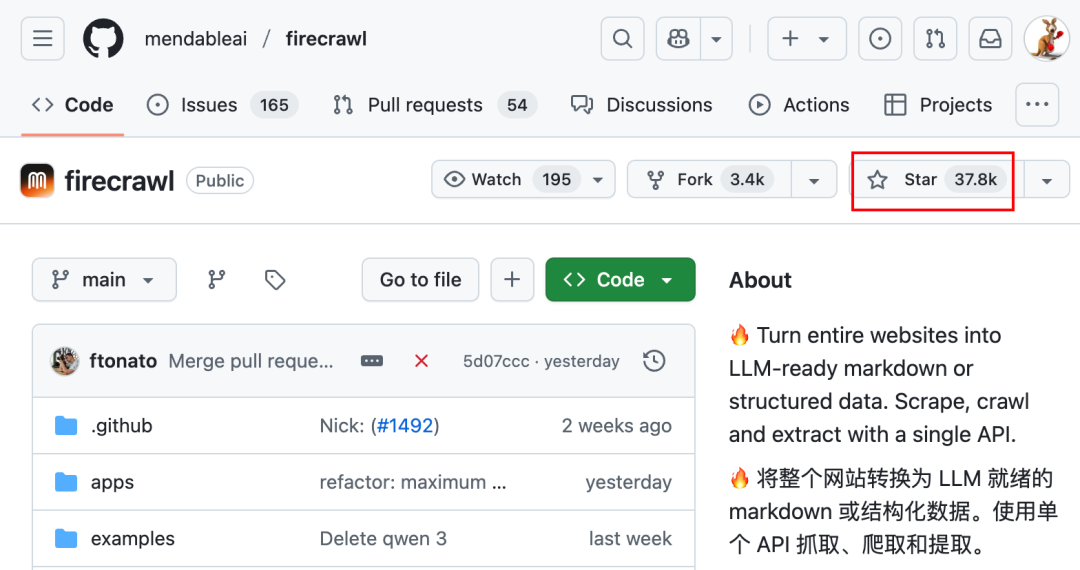The height and width of the screenshot is (570, 1080).
Task: Open the refactor: maximum commit message
Action: (413, 482)
